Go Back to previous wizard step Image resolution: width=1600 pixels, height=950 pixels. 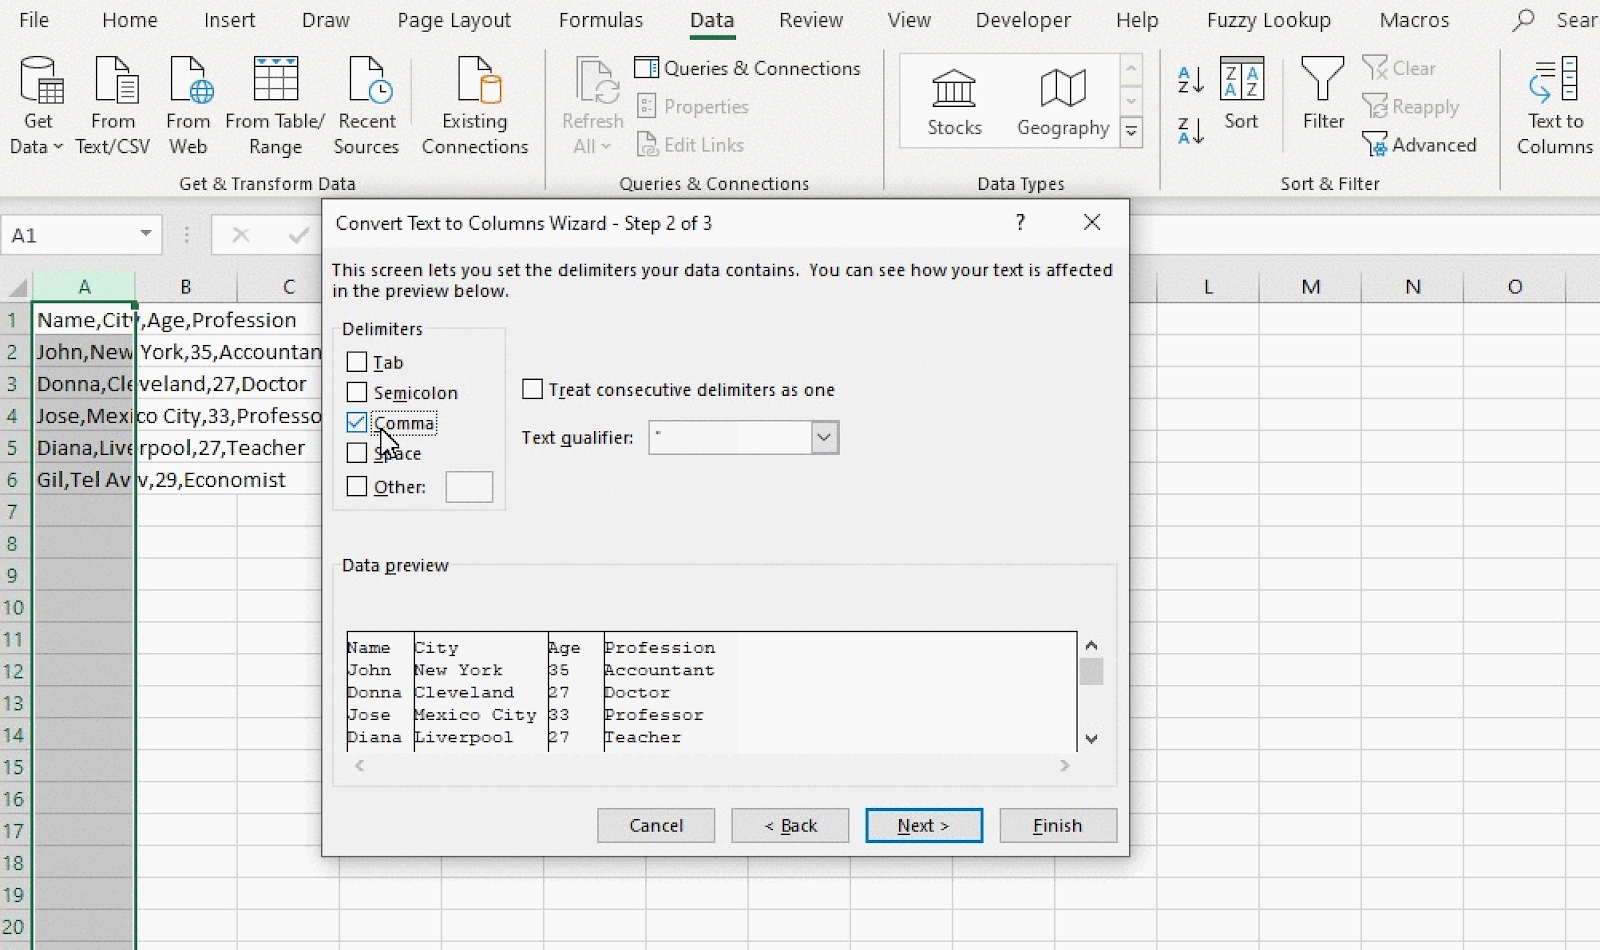click(790, 825)
